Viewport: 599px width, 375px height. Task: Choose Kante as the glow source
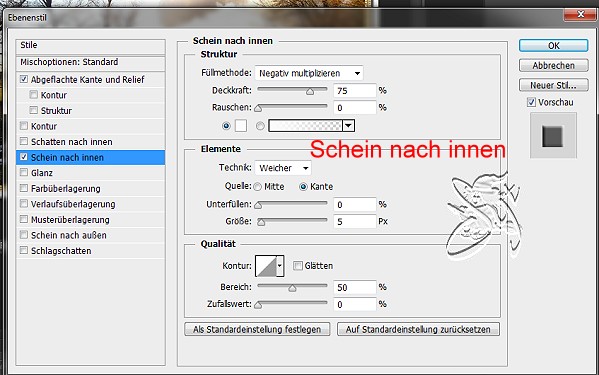click(303, 187)
